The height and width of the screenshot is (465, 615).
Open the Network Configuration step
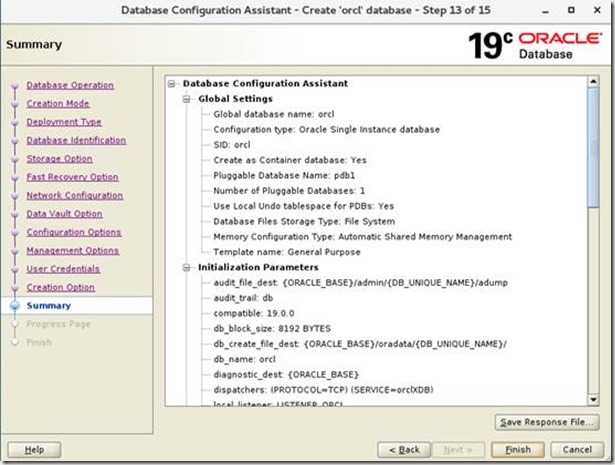click(75, 195)
